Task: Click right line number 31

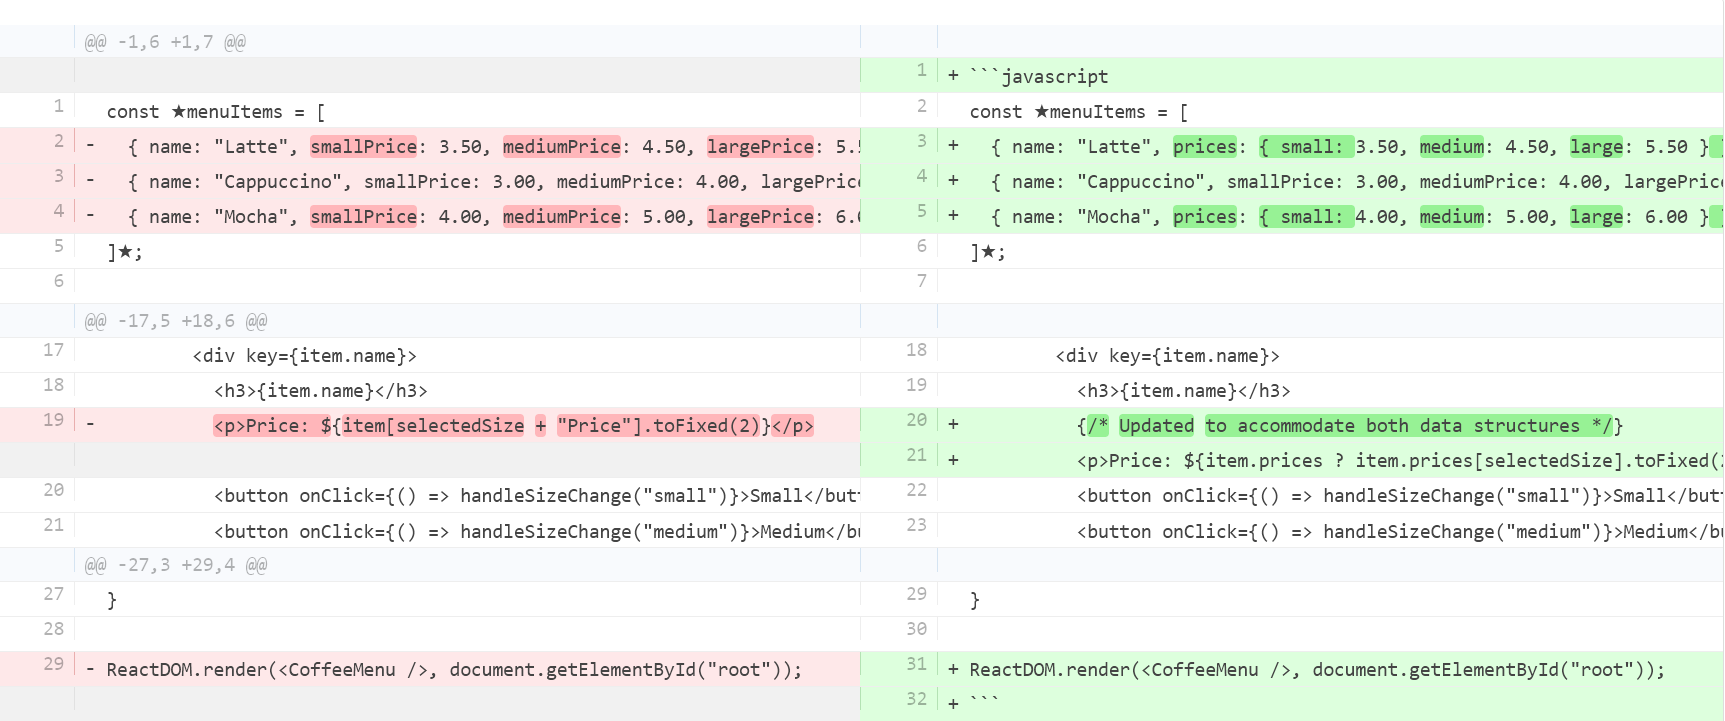Action: click(x=917, y=664)
